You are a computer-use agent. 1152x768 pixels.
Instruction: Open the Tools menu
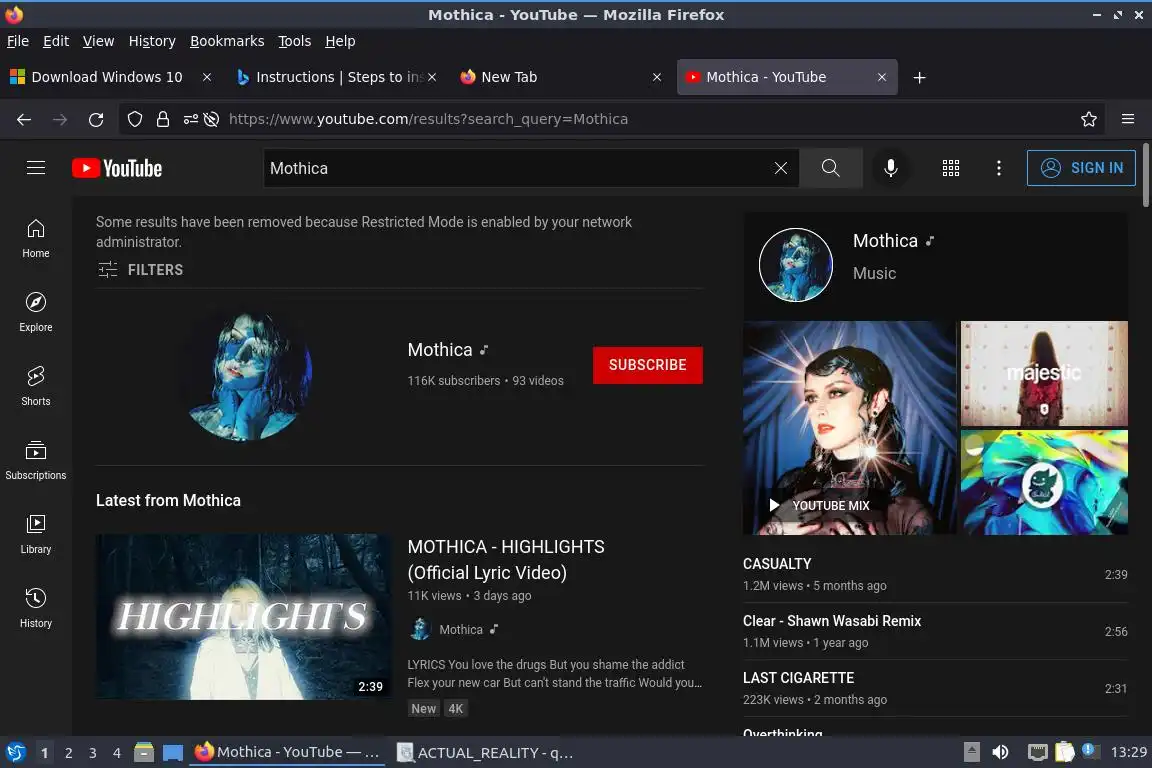(295, 41)
